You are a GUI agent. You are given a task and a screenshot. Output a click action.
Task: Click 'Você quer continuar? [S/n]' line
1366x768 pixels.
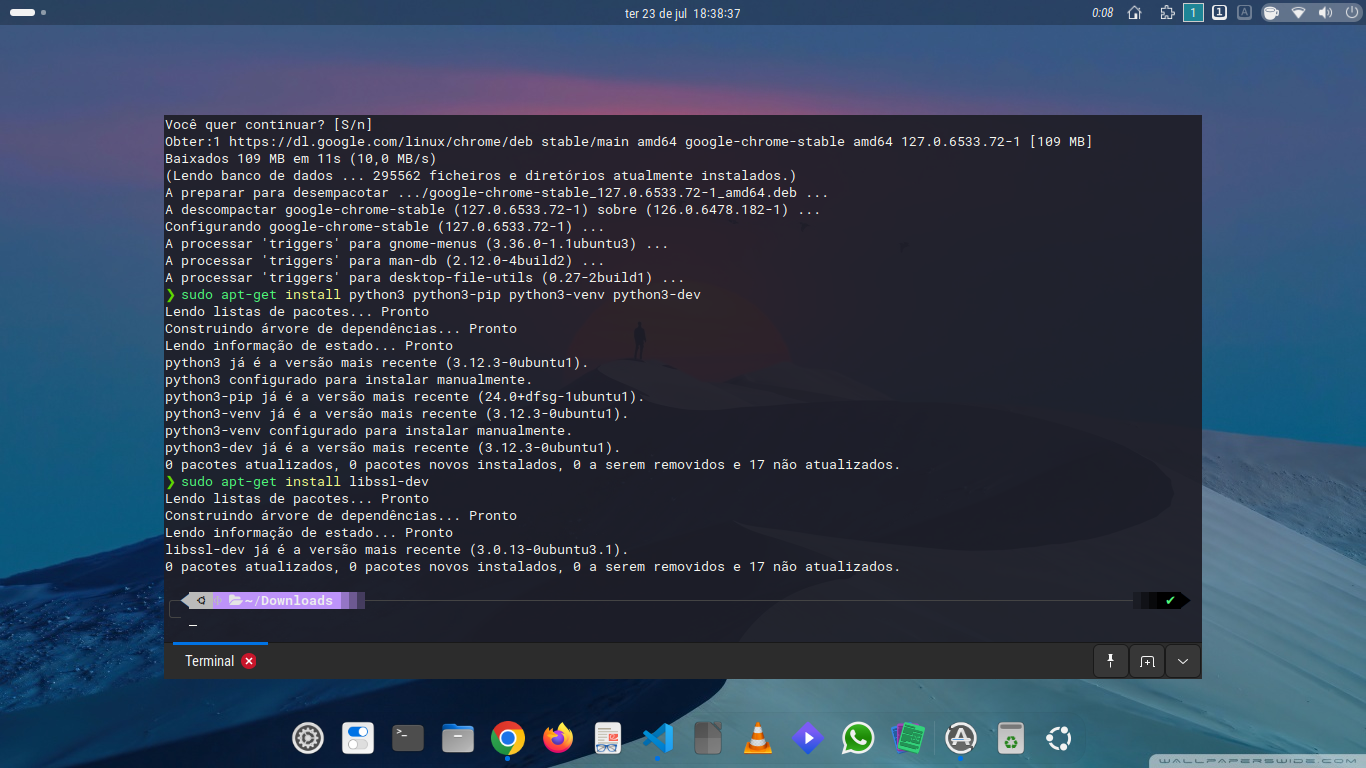click(269, 125)
